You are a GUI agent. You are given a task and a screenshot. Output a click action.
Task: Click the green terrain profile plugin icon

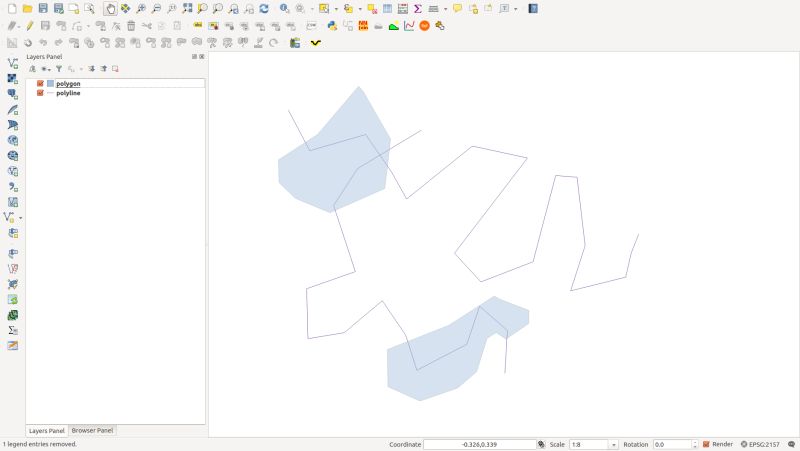(393, 26)
